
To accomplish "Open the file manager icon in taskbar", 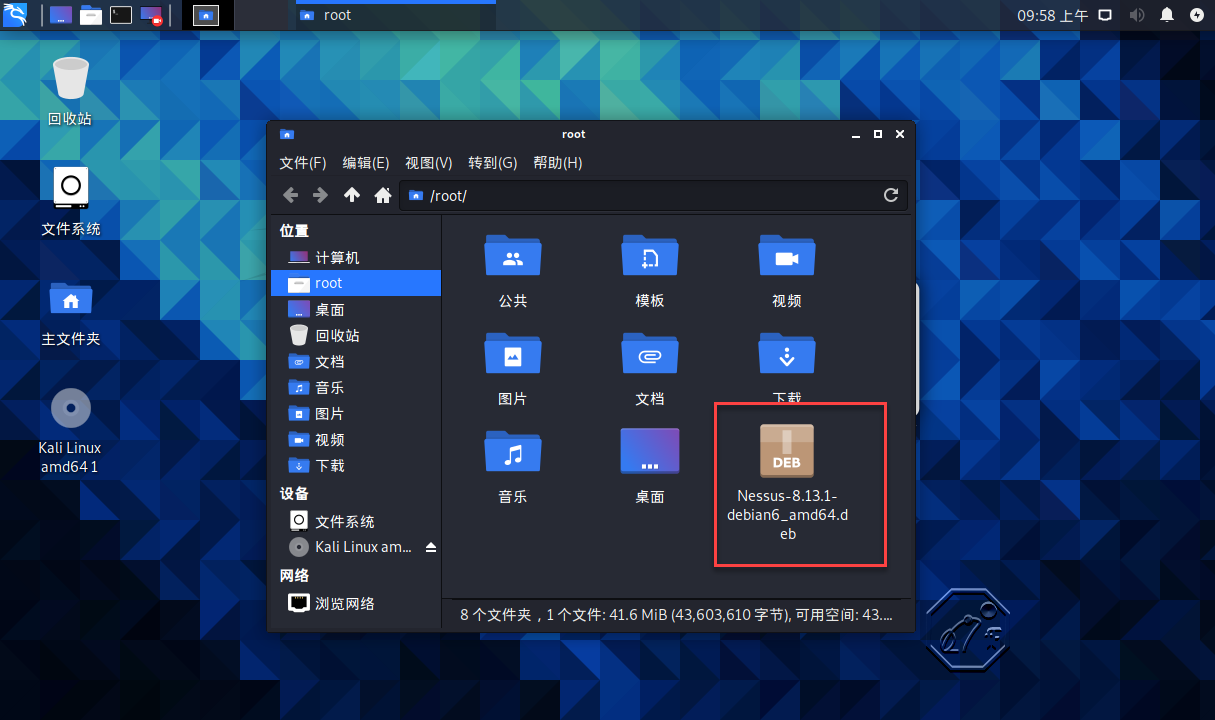I will [x=89, y=15].
